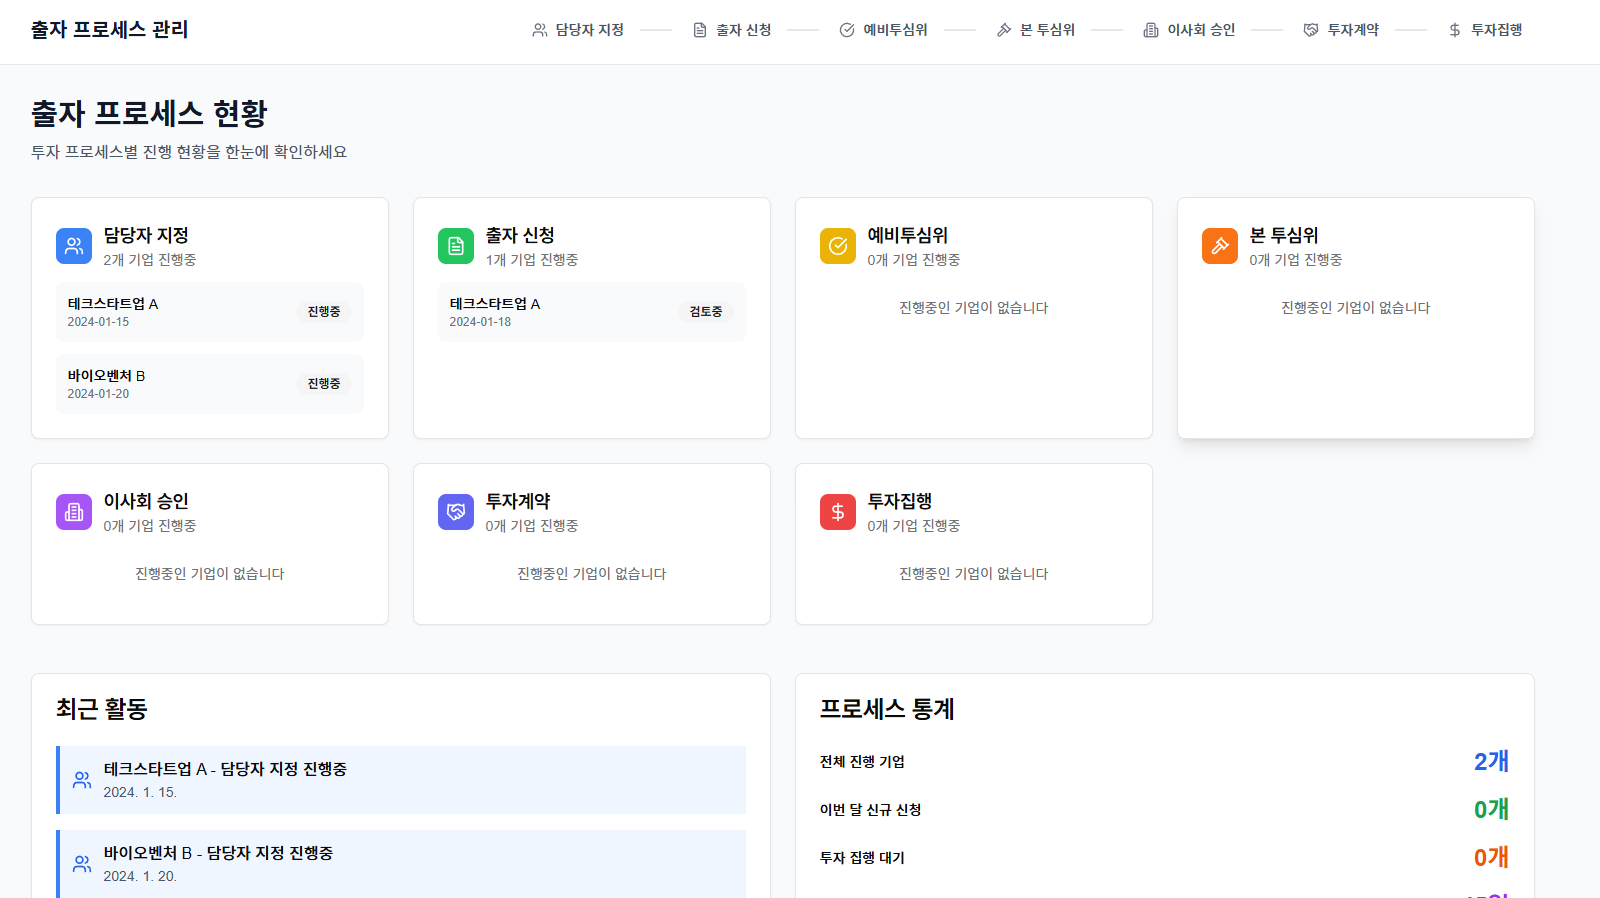Click 진행중 badge for 테크스타트업 A

[x=324, y=312]
